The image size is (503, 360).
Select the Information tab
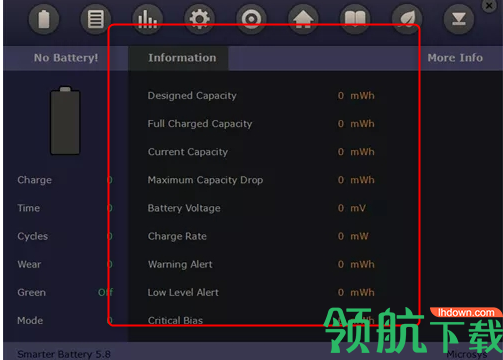179,58
